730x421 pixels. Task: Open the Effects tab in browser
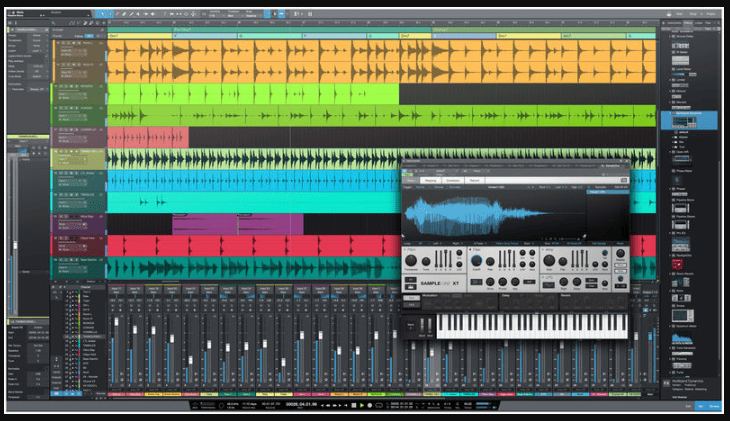tap(688, 23)
